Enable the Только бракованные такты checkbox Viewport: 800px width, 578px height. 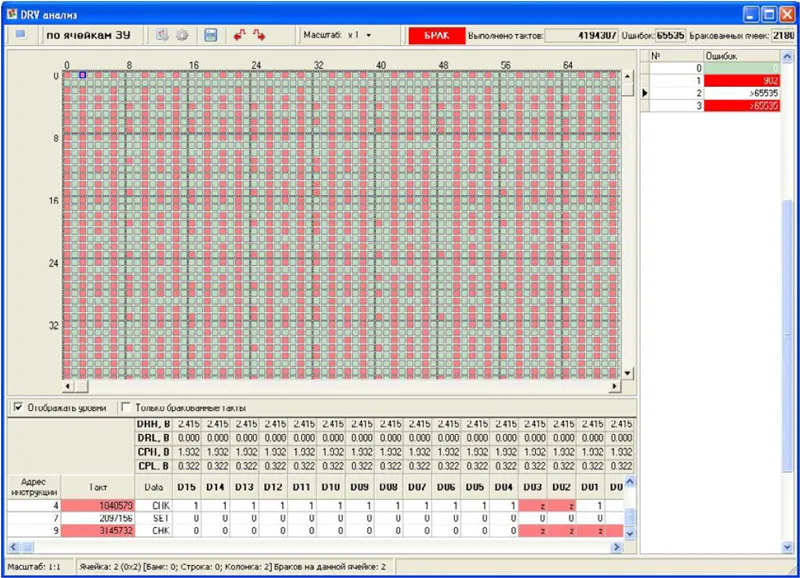pos(126,407)
